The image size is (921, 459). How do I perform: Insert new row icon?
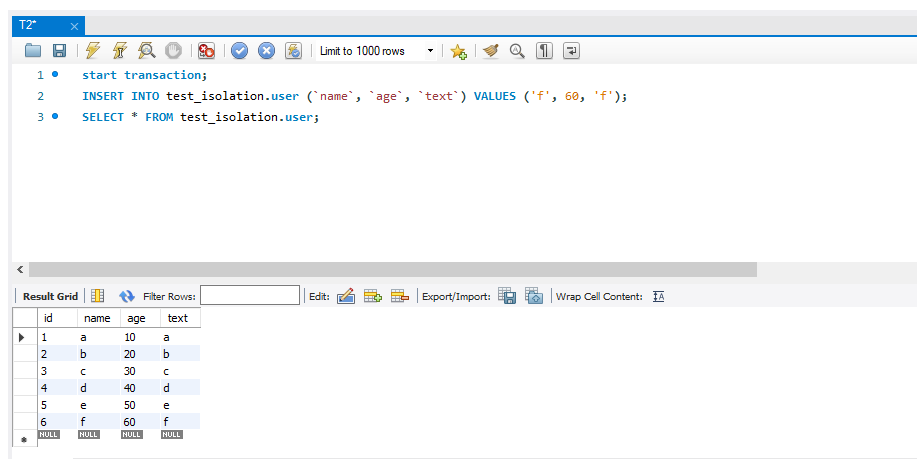click(x=373, y=296)
